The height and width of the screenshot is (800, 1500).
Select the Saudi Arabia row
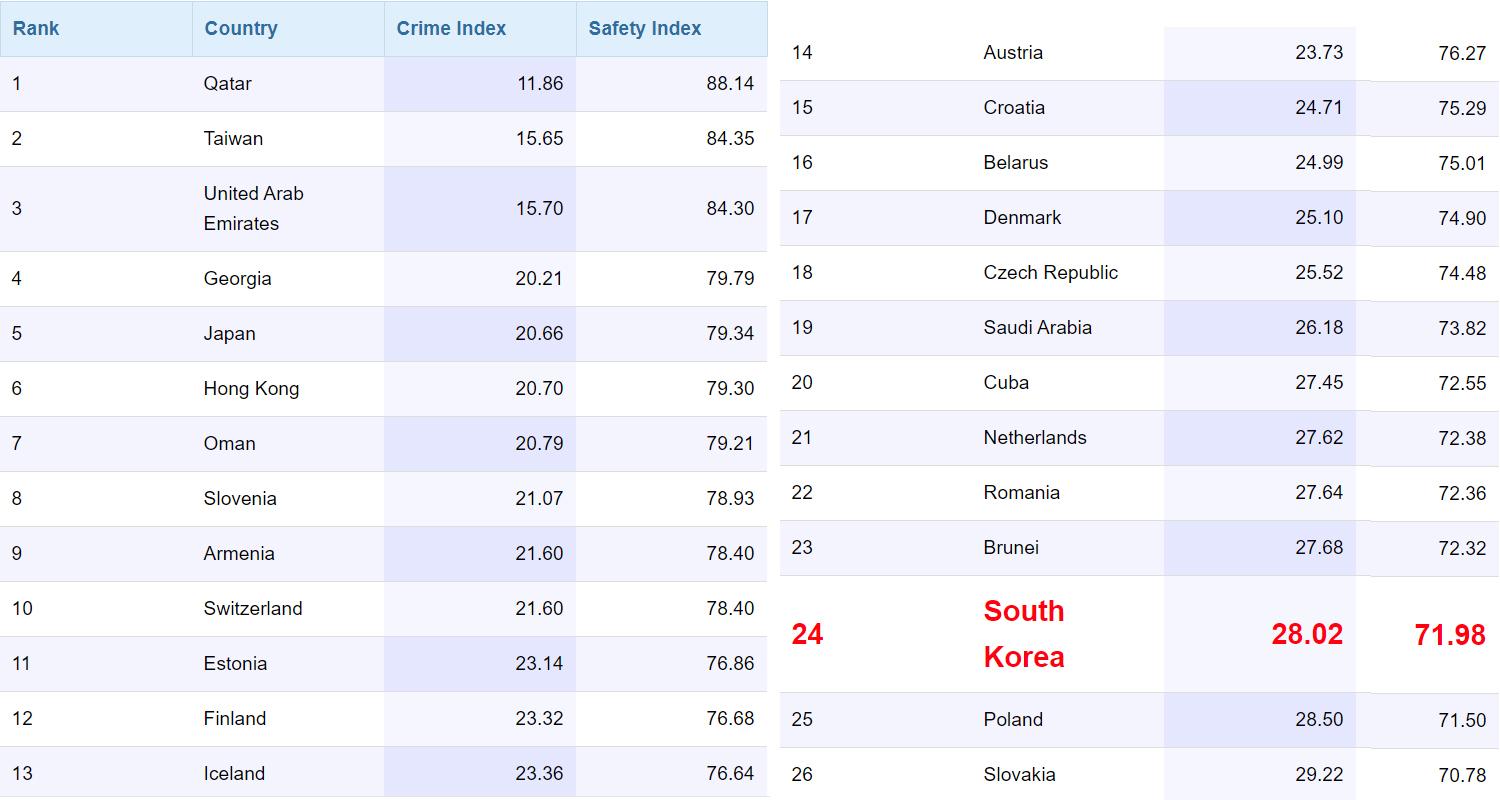(x=1139, y=328)
